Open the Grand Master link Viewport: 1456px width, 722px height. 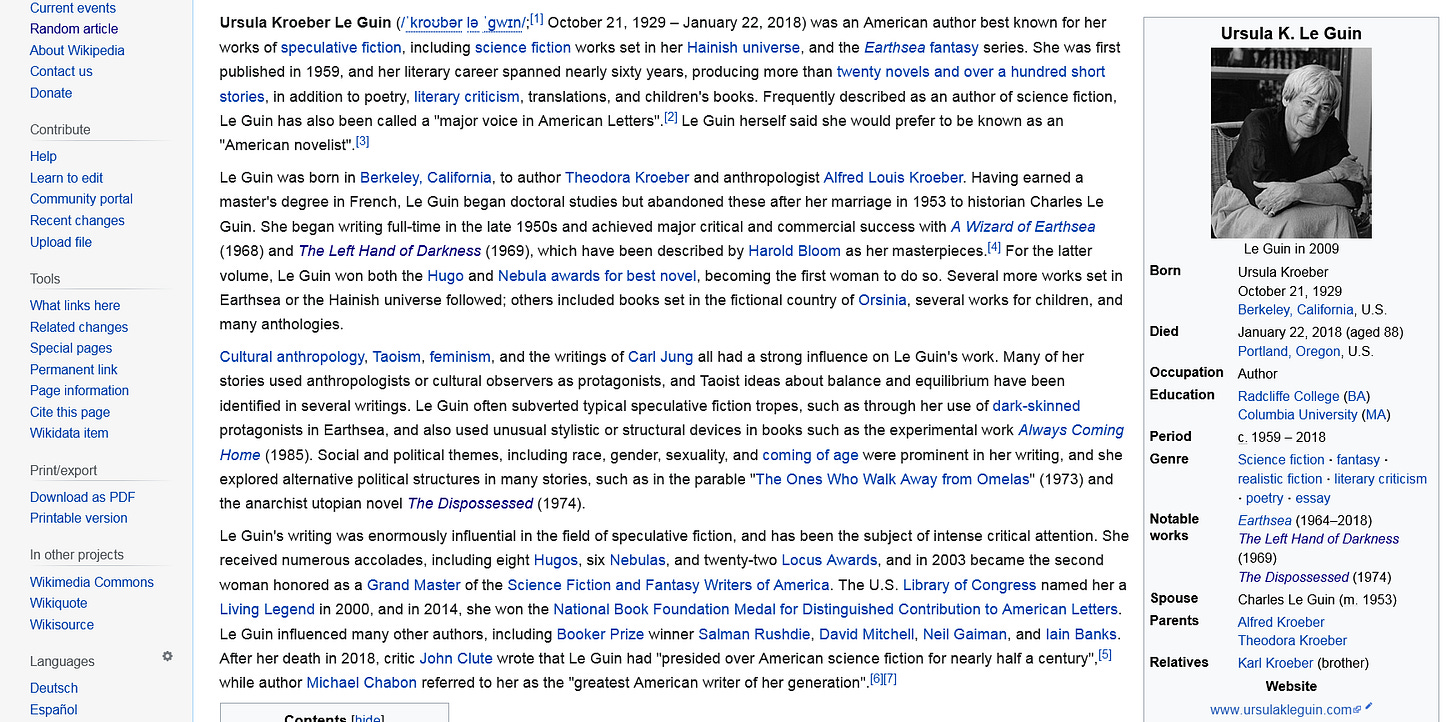click(413, 584)
